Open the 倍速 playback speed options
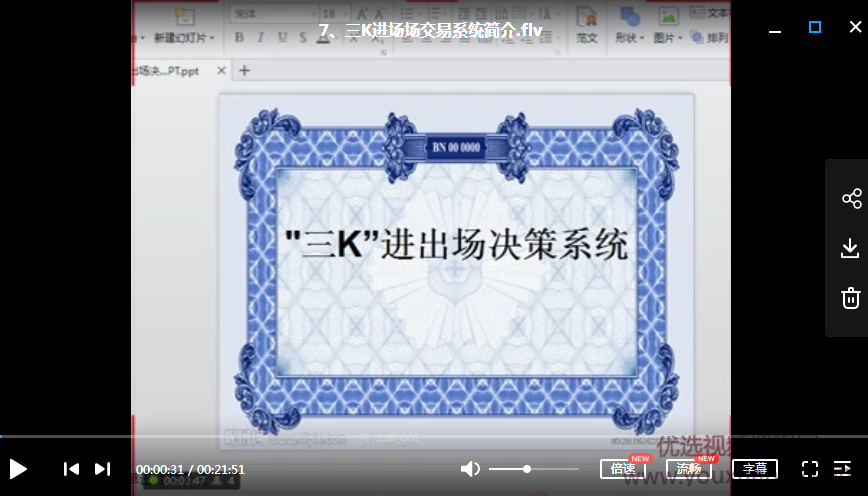The image size is (868, 496). click(623, 468)
